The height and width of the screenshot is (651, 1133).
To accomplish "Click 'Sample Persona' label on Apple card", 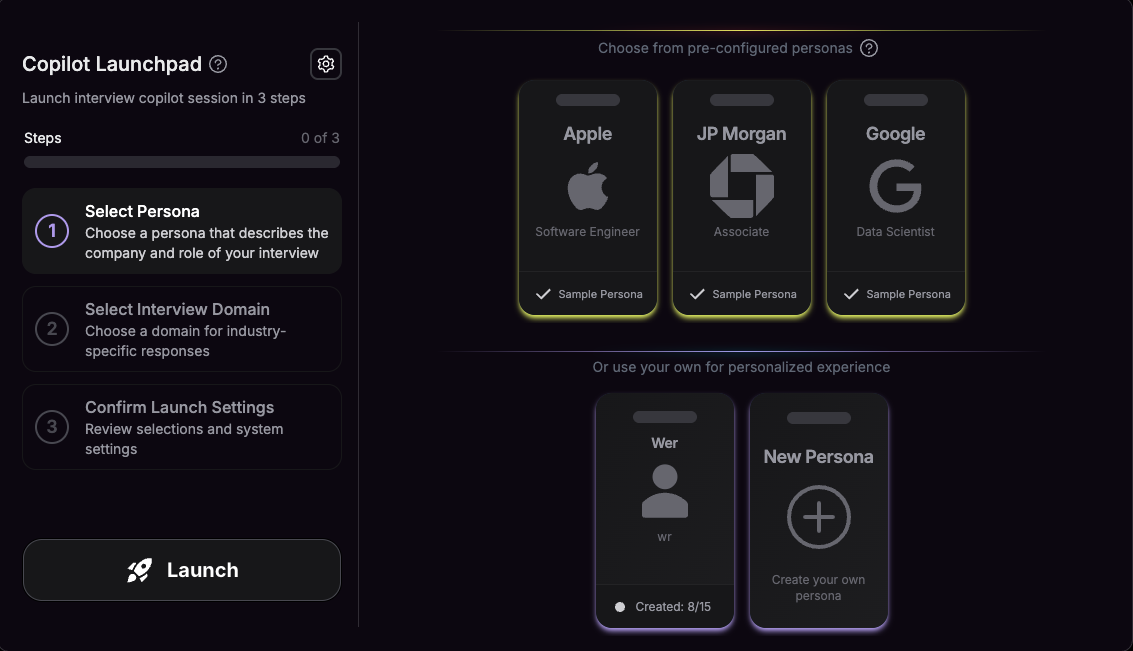I will click(x=600, y=294).
